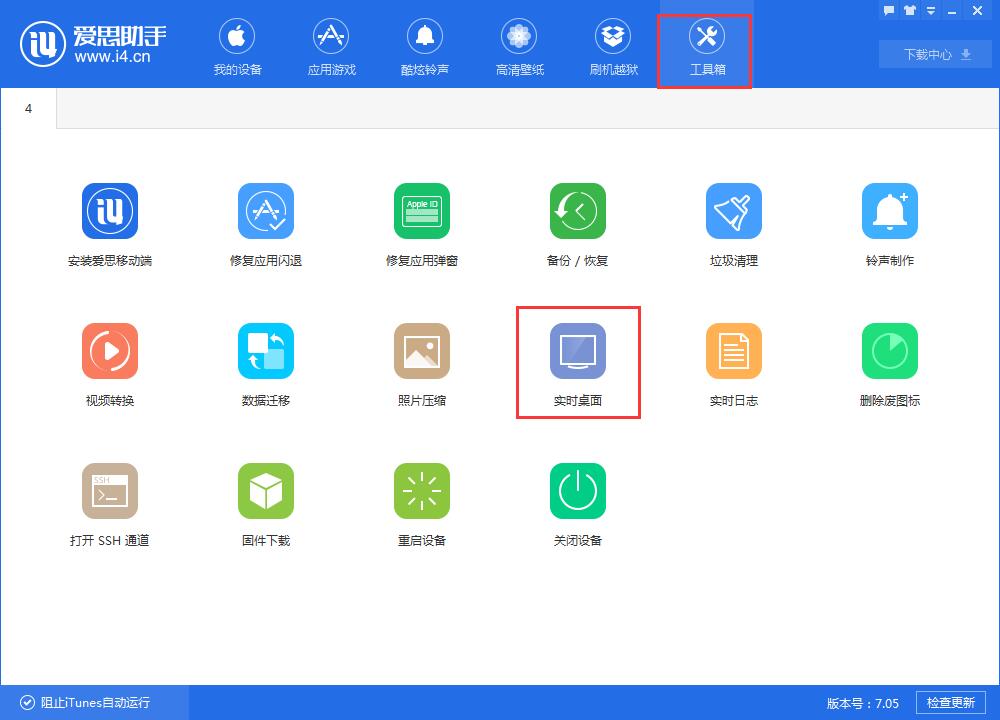
Task: Open the 实时桌面 live desktop tool
Action: pyautogui.click(x=578, y=360)
